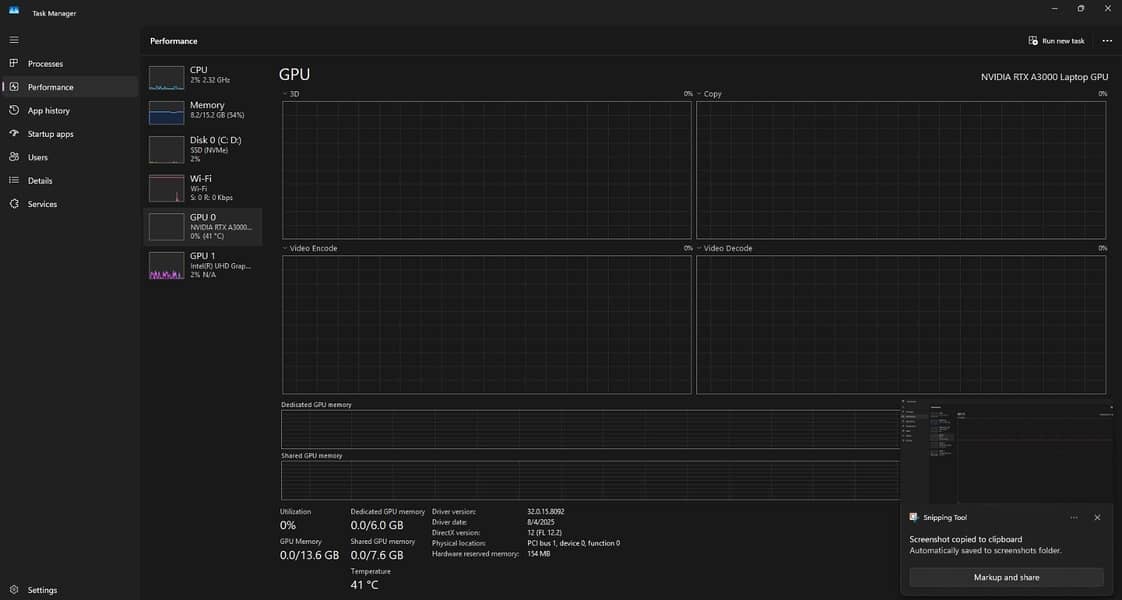This screenshot has height=600, width=1122.
Task: Click Run new task button
Action: pos(1056,41)
